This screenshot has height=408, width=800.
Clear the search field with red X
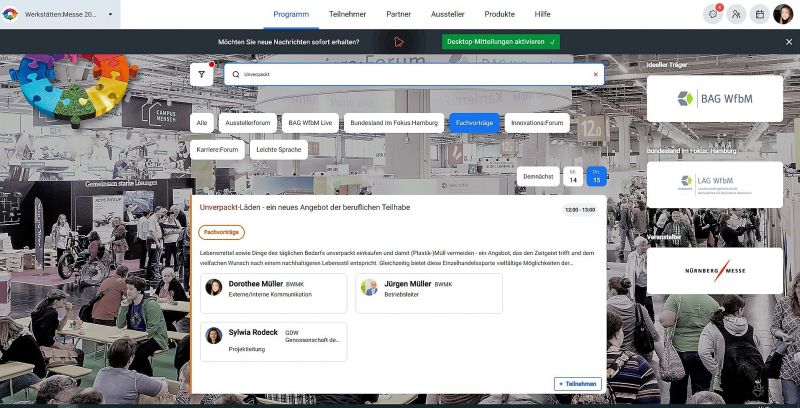coord(596,75)
